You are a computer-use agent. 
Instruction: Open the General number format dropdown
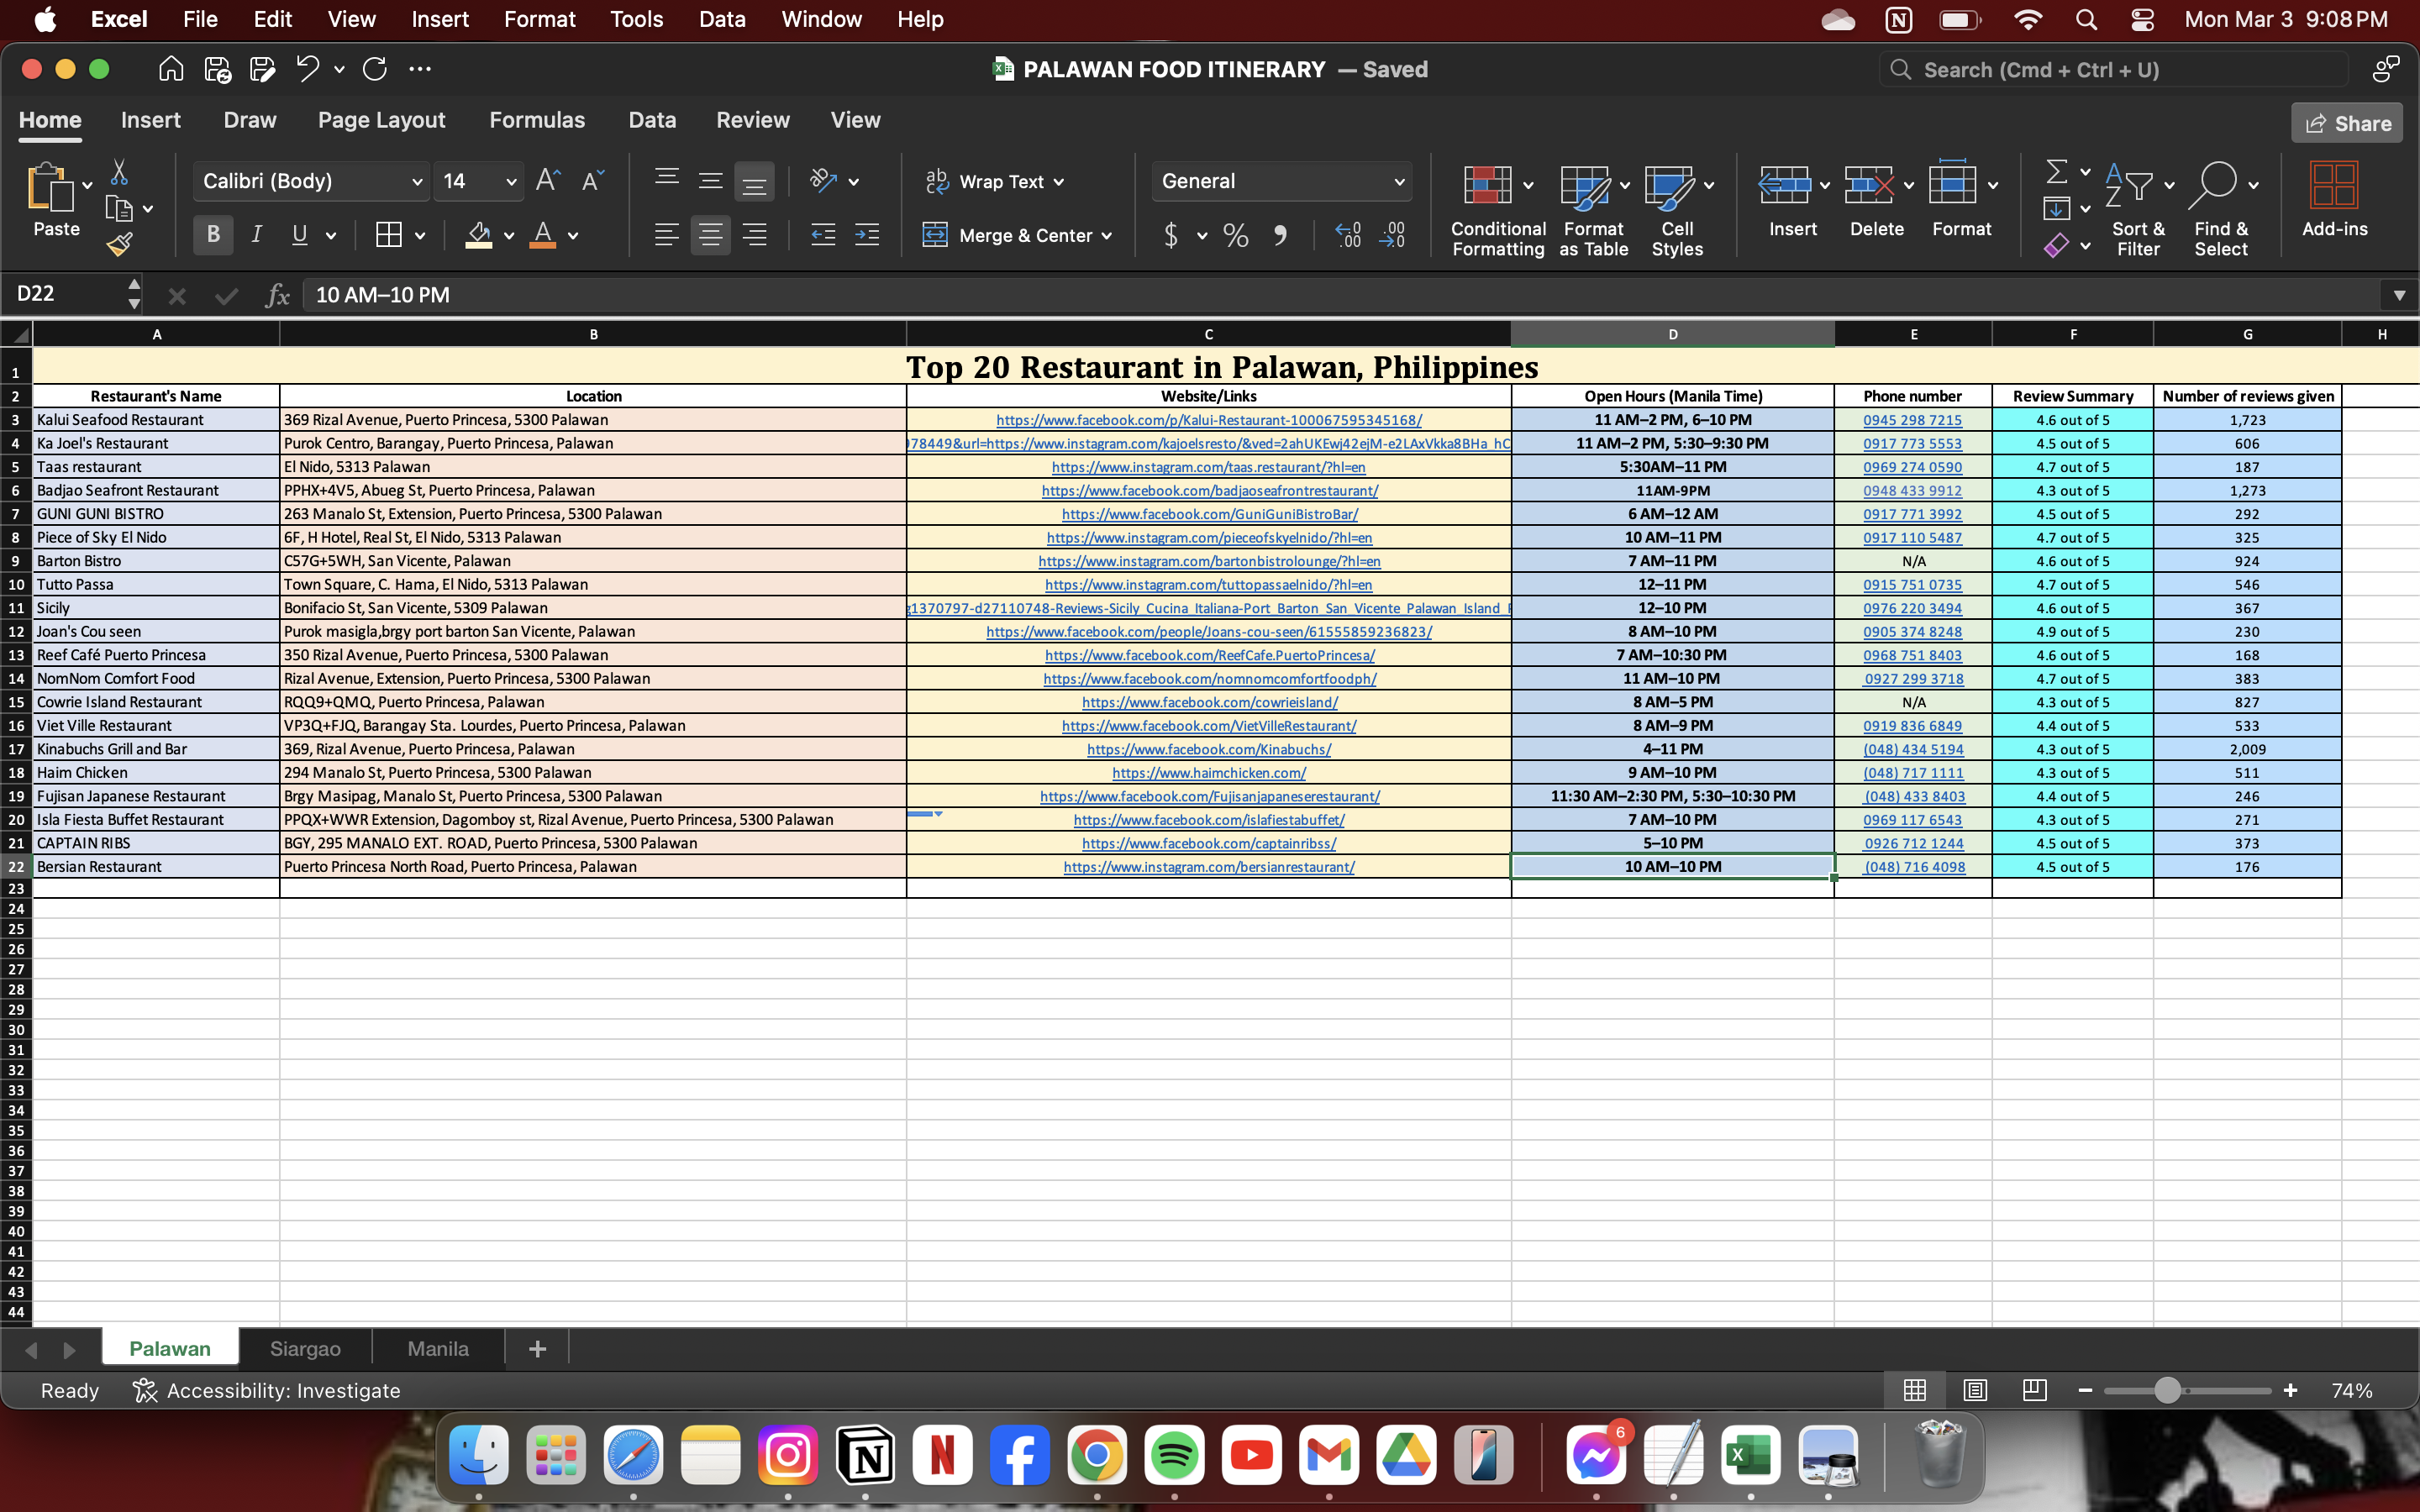point(1398,182)
